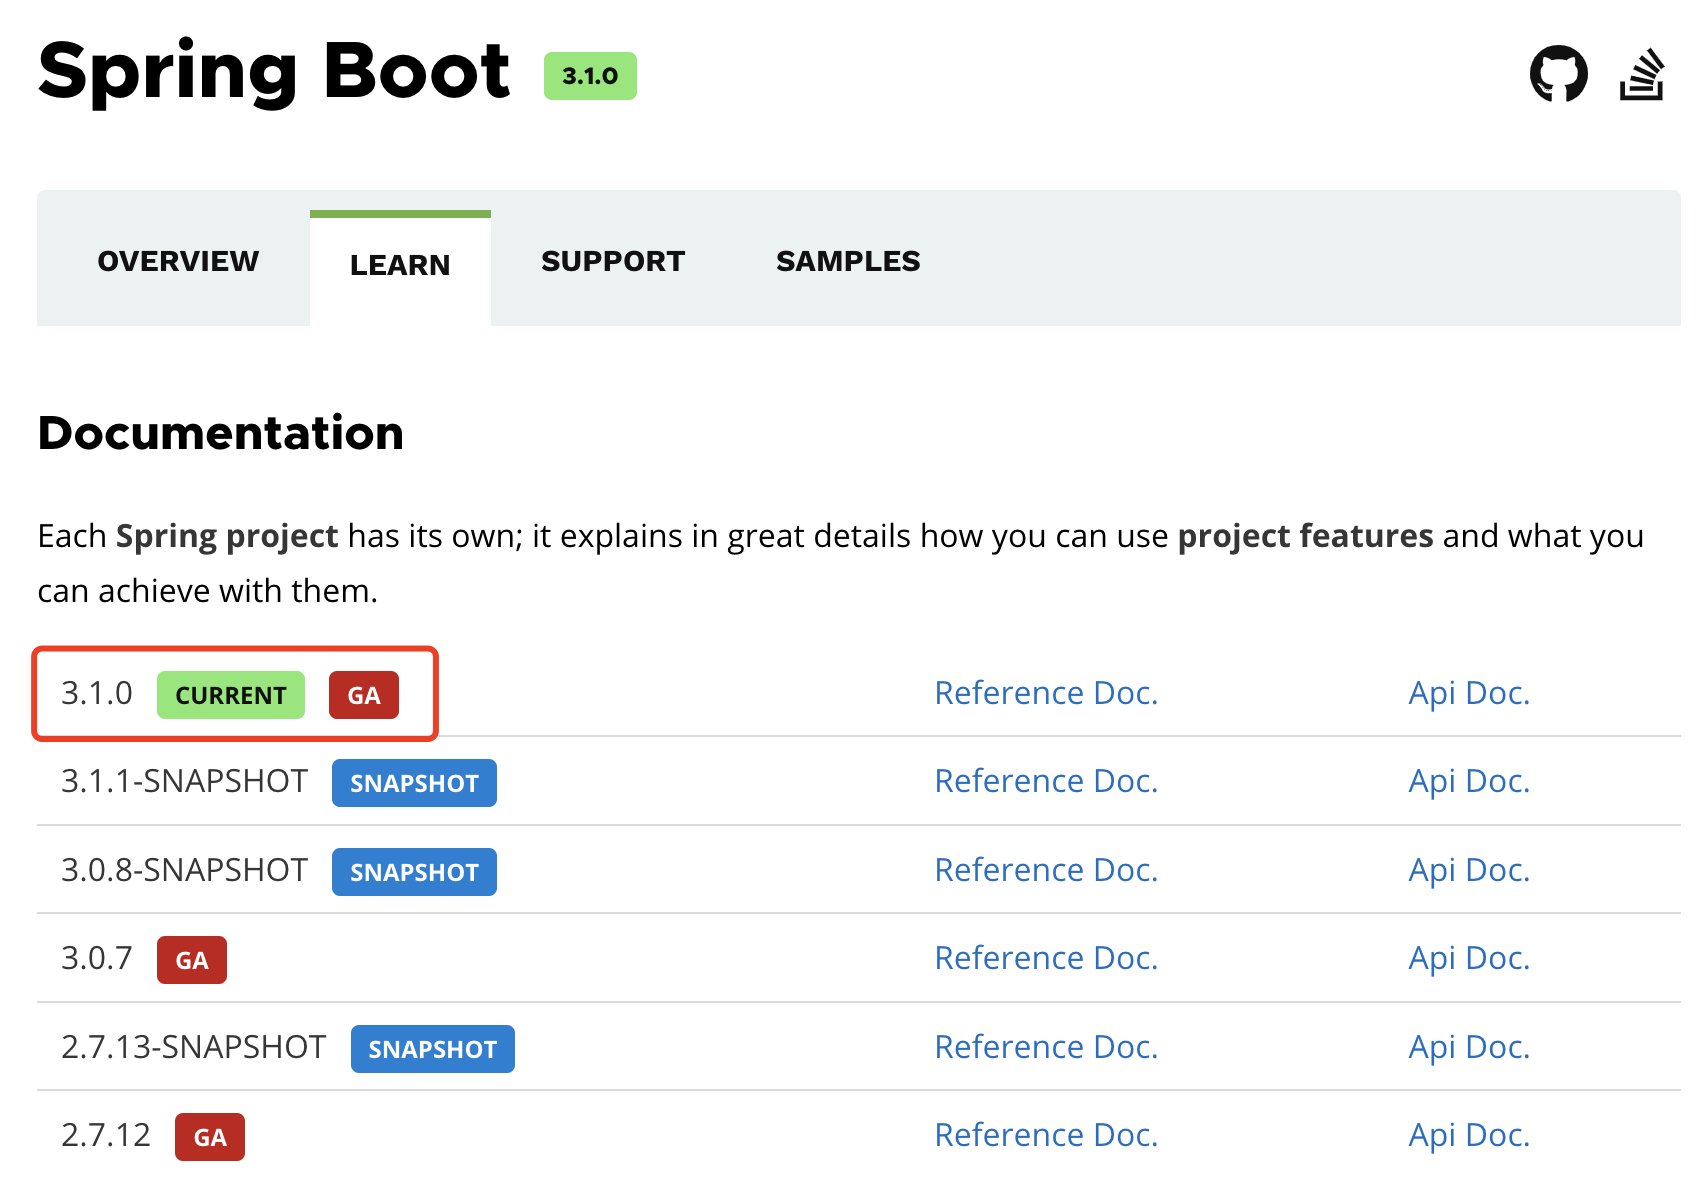Open Reference Doc. for 3.1.0
1706x1202 pixels.
click(1046, 693)
